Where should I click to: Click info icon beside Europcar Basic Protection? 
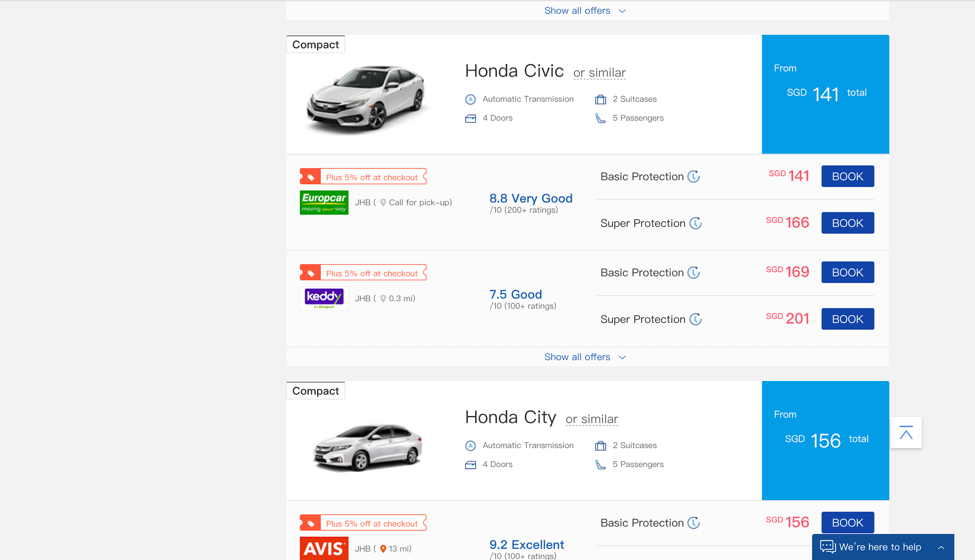point(693,177)
